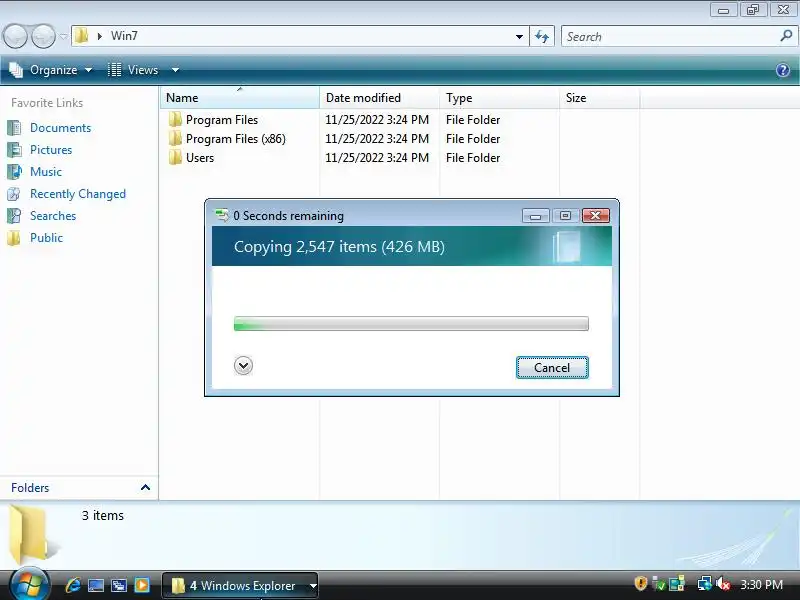Click the Documents sidebar icon
Screen dimensions: 800x600
coord(14,128)
